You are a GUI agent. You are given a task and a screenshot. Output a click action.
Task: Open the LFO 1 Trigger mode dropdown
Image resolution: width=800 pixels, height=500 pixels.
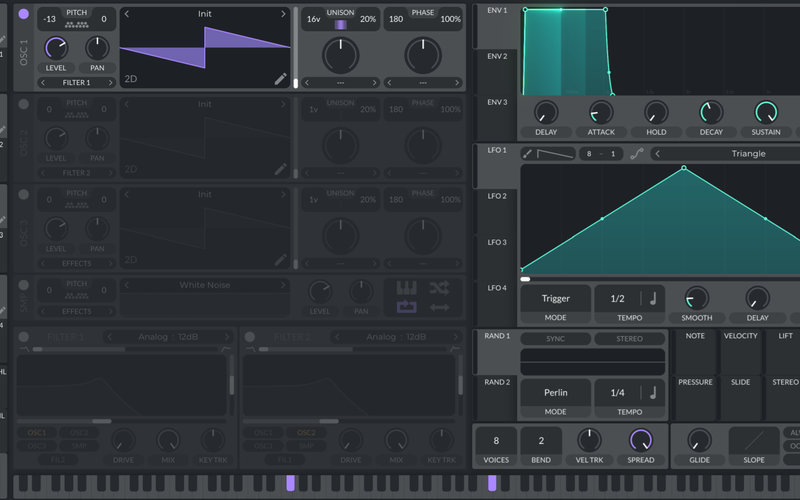coord(555,298)
